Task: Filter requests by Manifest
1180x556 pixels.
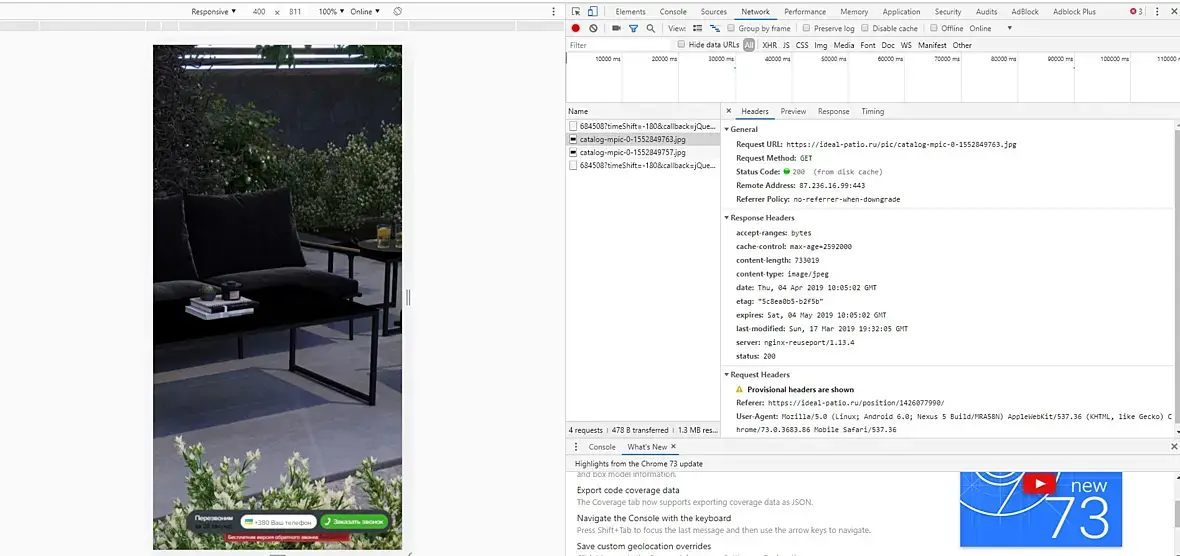Action: [x=932, y=45]
